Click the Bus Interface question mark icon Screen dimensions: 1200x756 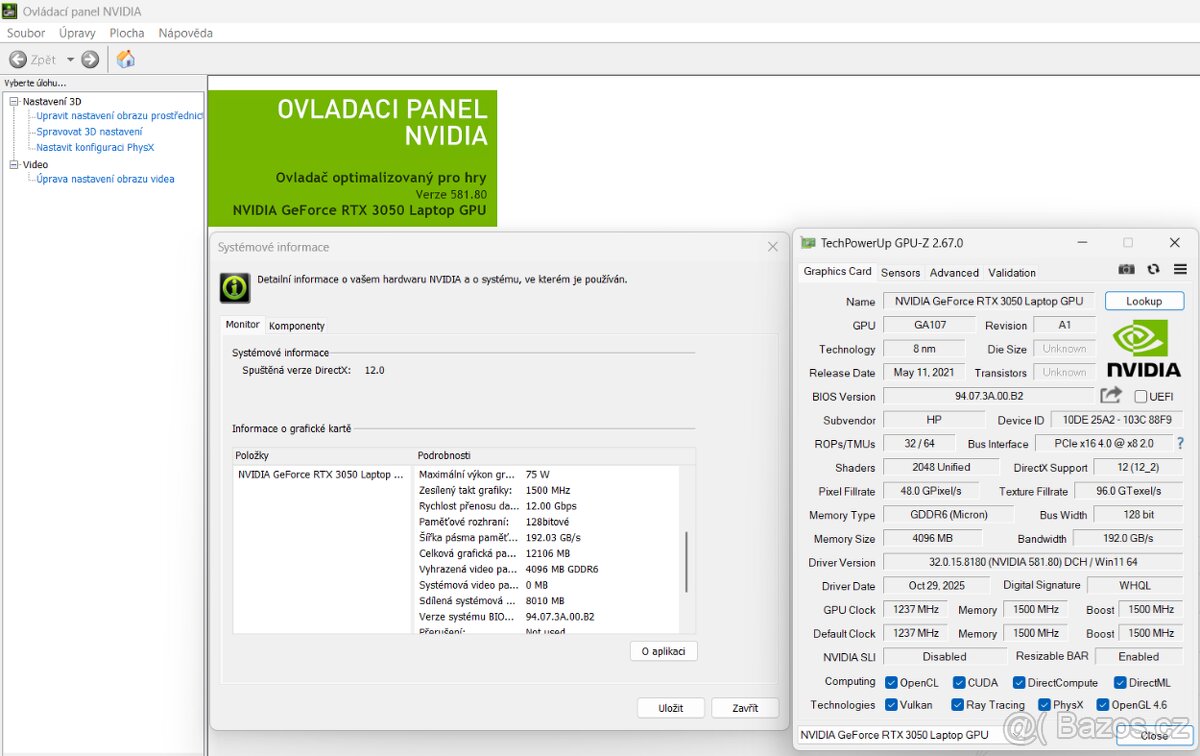click(1180, 444)
